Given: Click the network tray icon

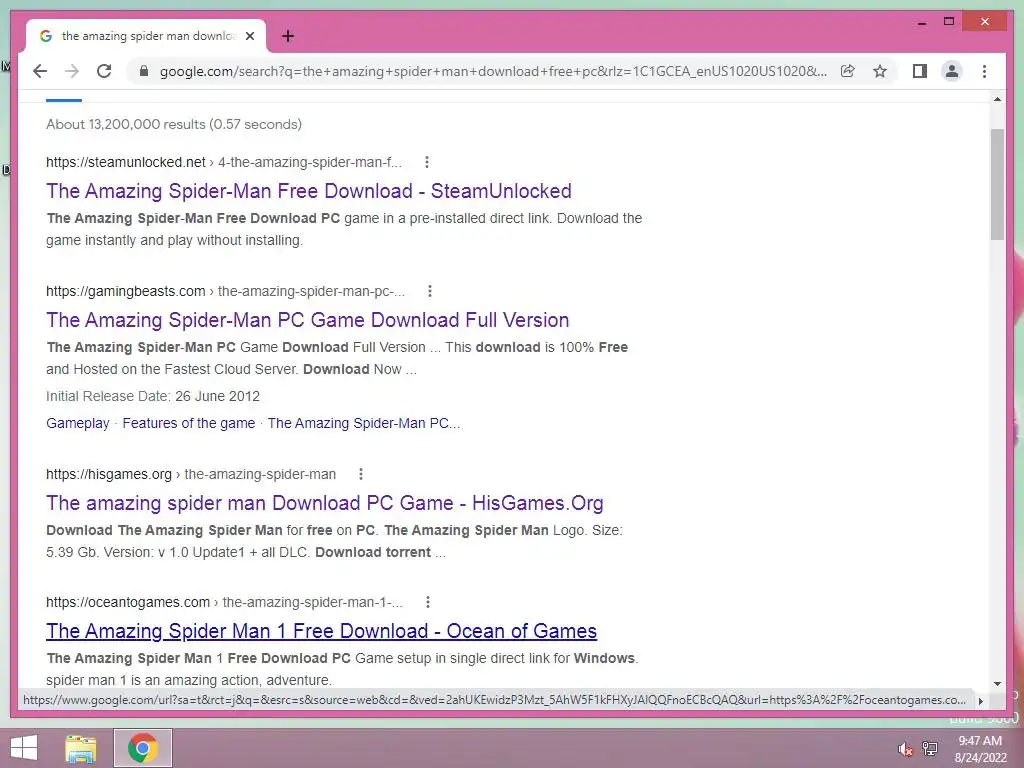Looking at the screenshot, I should pyautogui.click(x=930, y=748).
